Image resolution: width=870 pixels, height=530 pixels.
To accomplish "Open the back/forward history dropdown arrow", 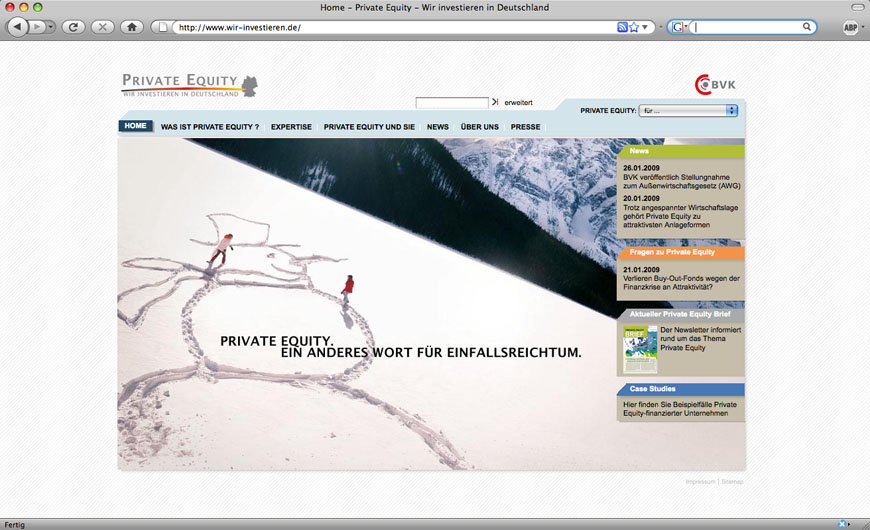I will tap(50, 27).
